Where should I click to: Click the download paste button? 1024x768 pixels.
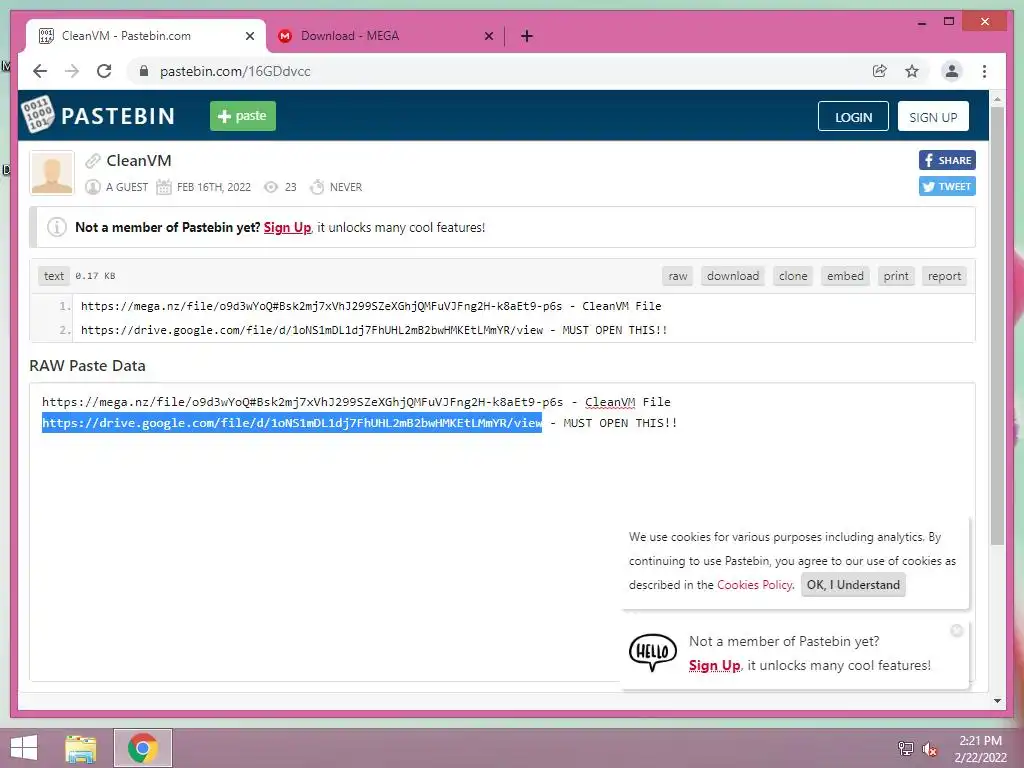click(x=733, y=276)
